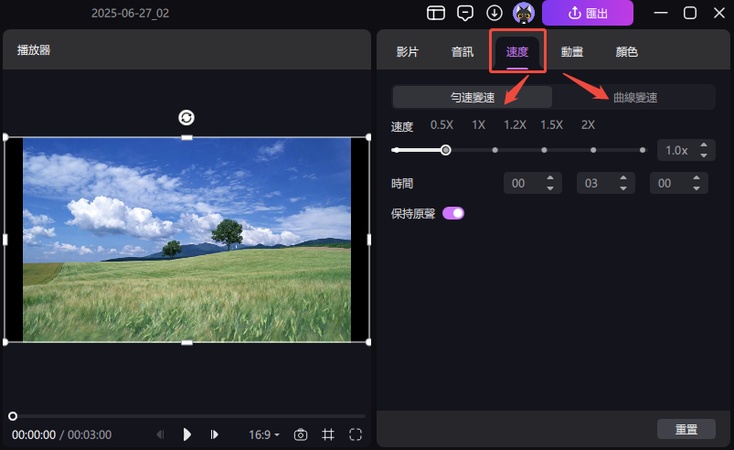Select 勻速變速 uniform speed mode
The height and width of the screenshot is (450, 734).
point(472,97)
